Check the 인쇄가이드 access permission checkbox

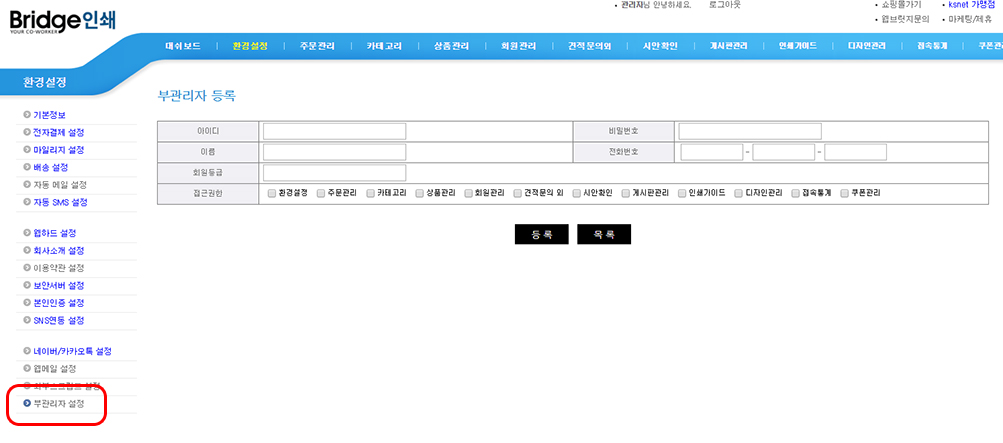coord(682,192)
